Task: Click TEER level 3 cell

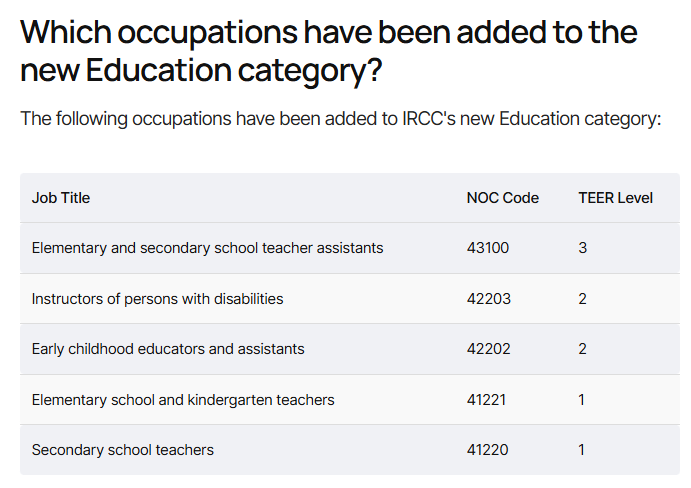Action: click(583, 248)
